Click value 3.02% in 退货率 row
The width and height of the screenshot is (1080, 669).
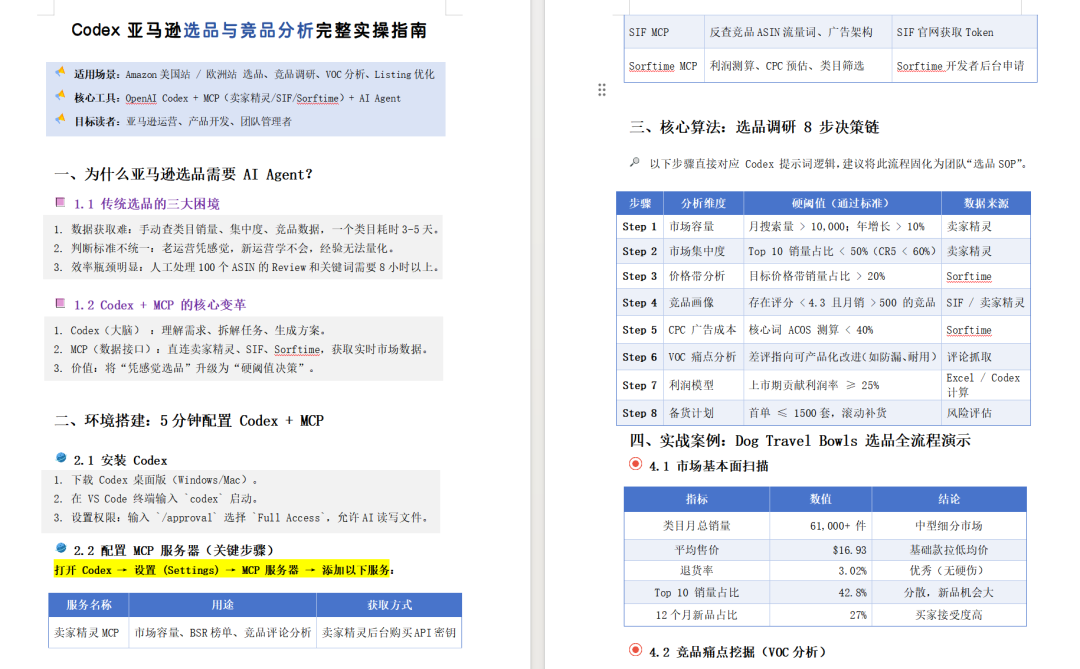click(x=852, y=570)
